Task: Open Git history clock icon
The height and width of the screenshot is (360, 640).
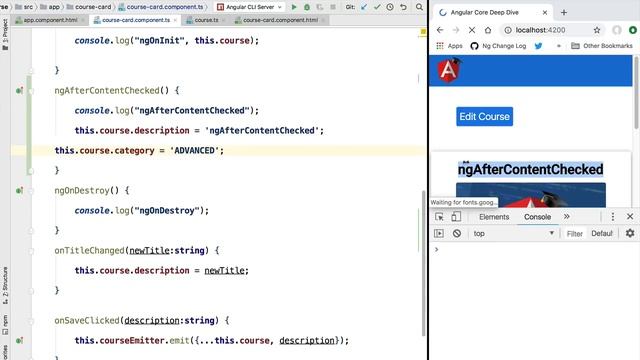Action: pyautogui.click(x=390, y=7)
